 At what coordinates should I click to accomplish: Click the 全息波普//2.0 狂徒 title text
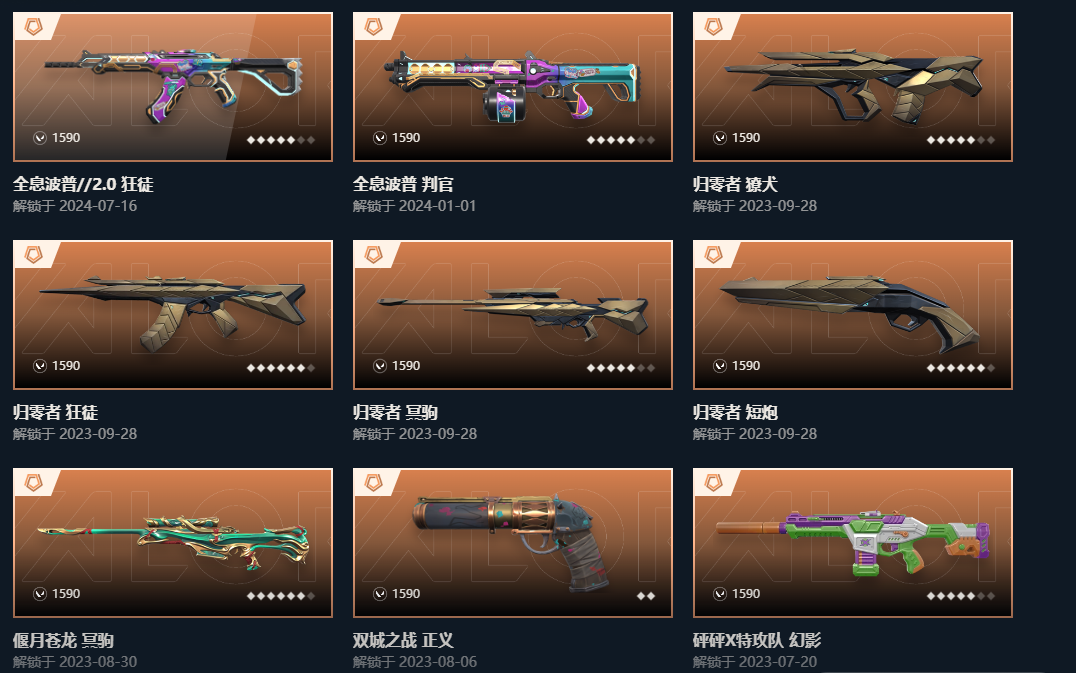tap(83, 184)
